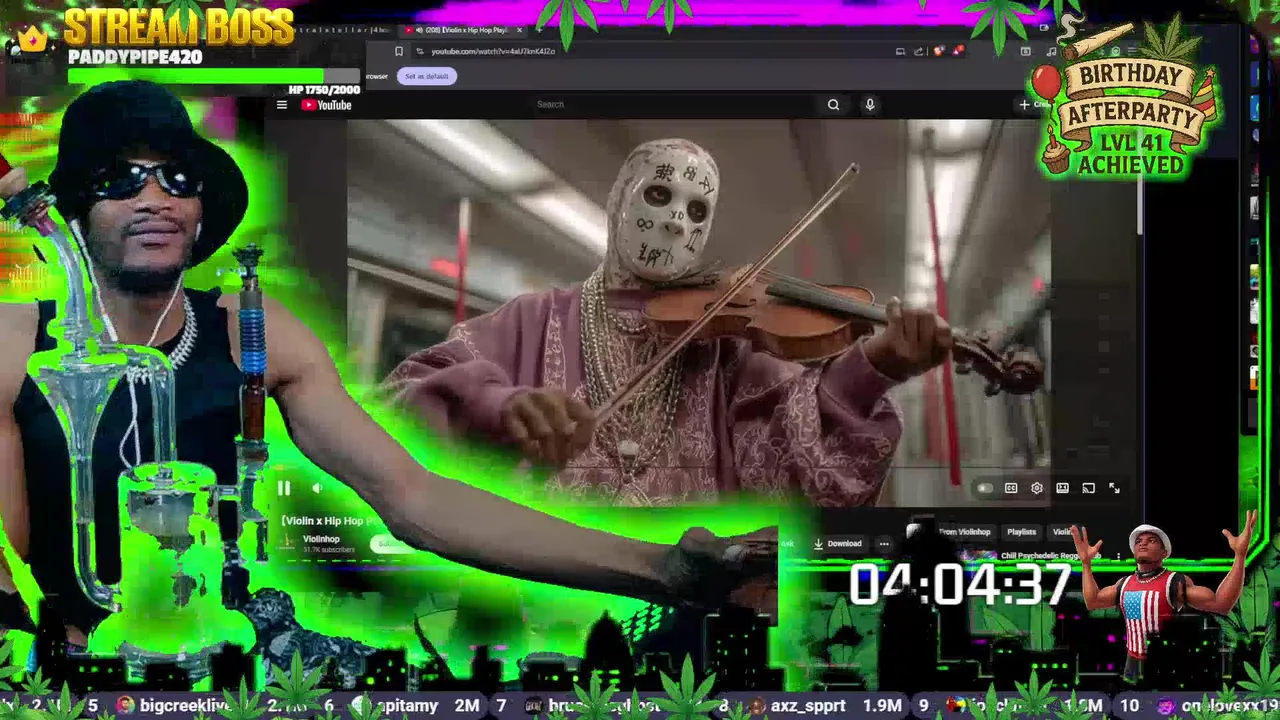Open the sidebar panel icon in the browser toolbar
Viewport: 1280px width, 720px height.
[x=1026, y=51]
